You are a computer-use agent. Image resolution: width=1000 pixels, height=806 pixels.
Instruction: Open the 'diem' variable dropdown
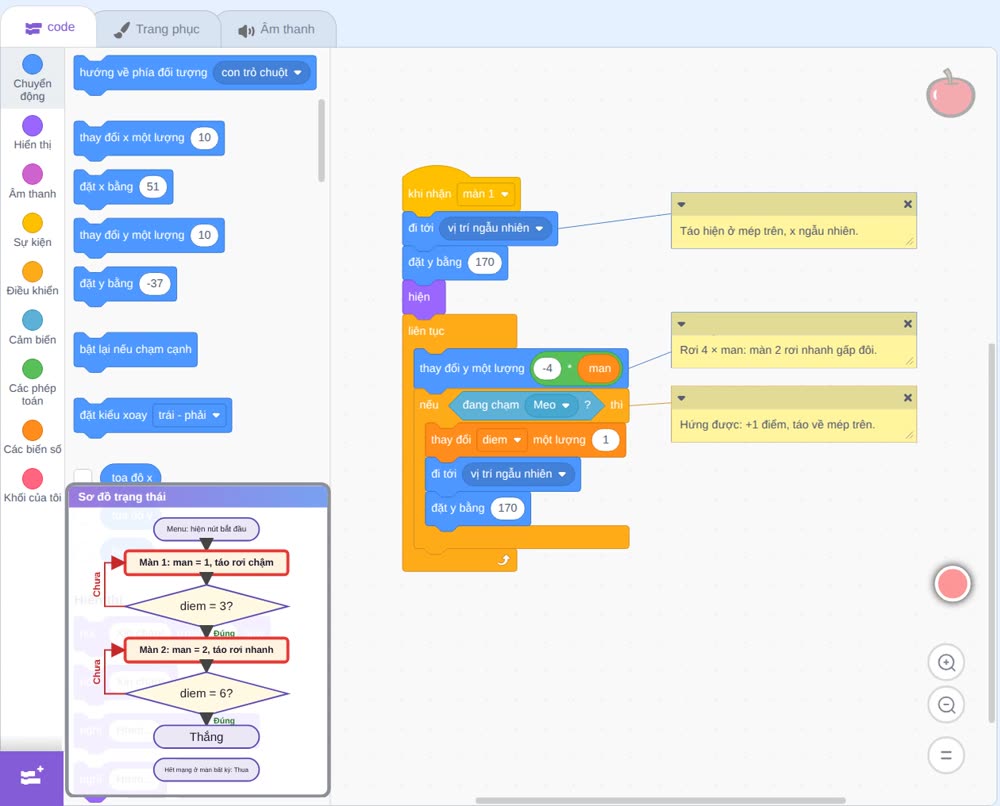[501, 440]
